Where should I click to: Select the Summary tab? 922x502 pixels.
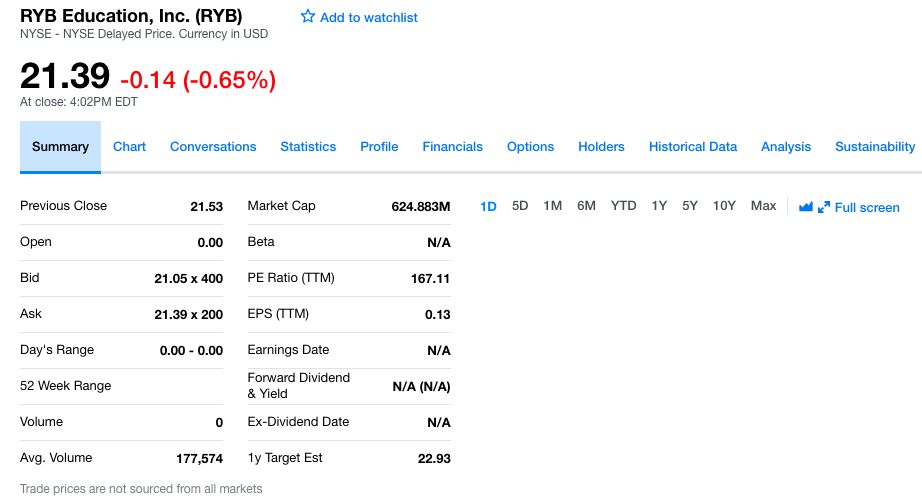pyautogui.click(x=61, y=147)
